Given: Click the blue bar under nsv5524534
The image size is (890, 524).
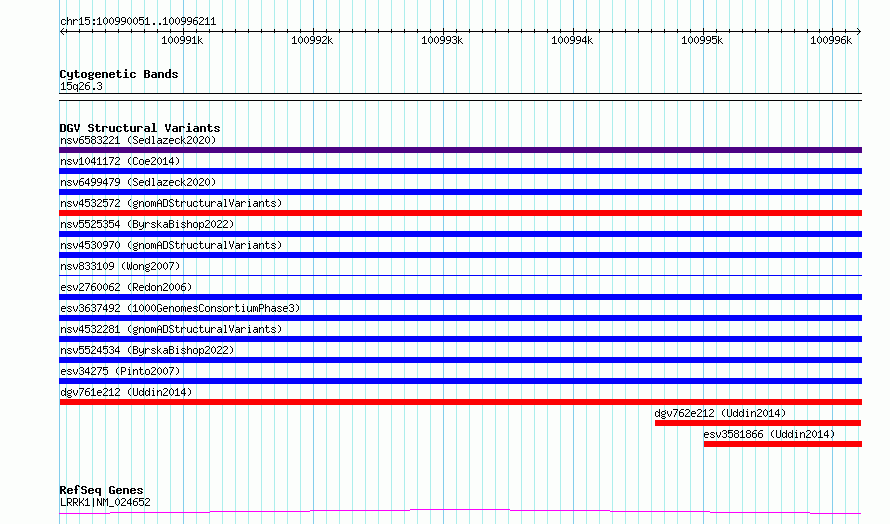Looking at the screenshot, I should click(x=460, y=360).
